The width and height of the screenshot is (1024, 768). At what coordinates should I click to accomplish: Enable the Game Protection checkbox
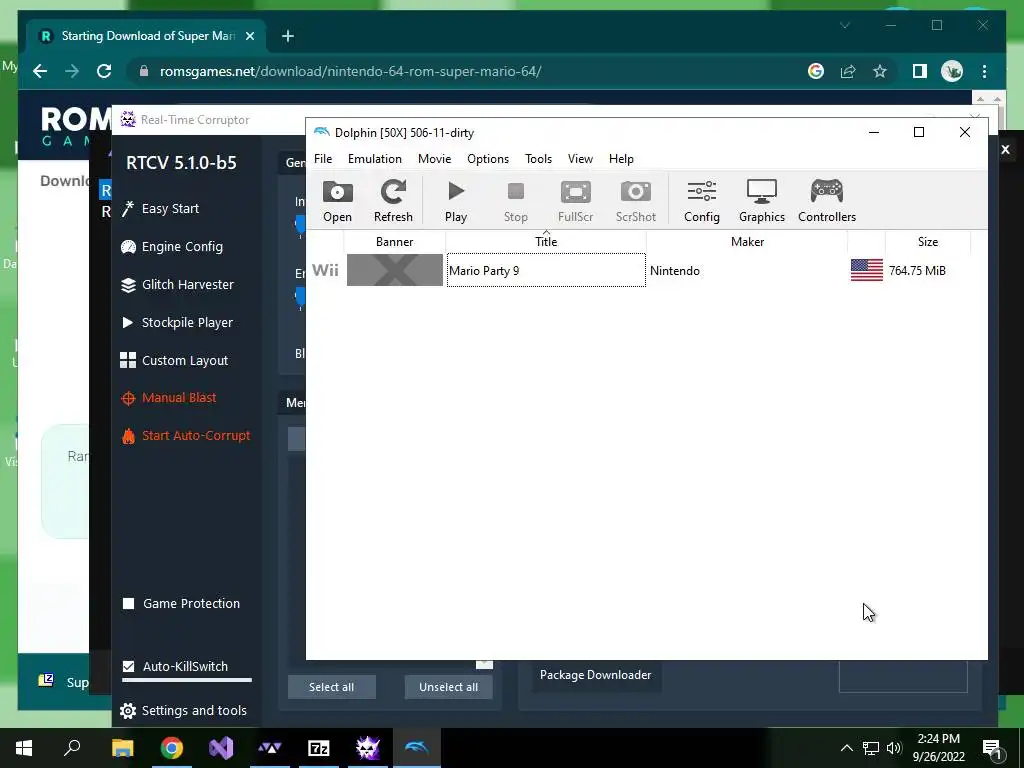(129, 603)
